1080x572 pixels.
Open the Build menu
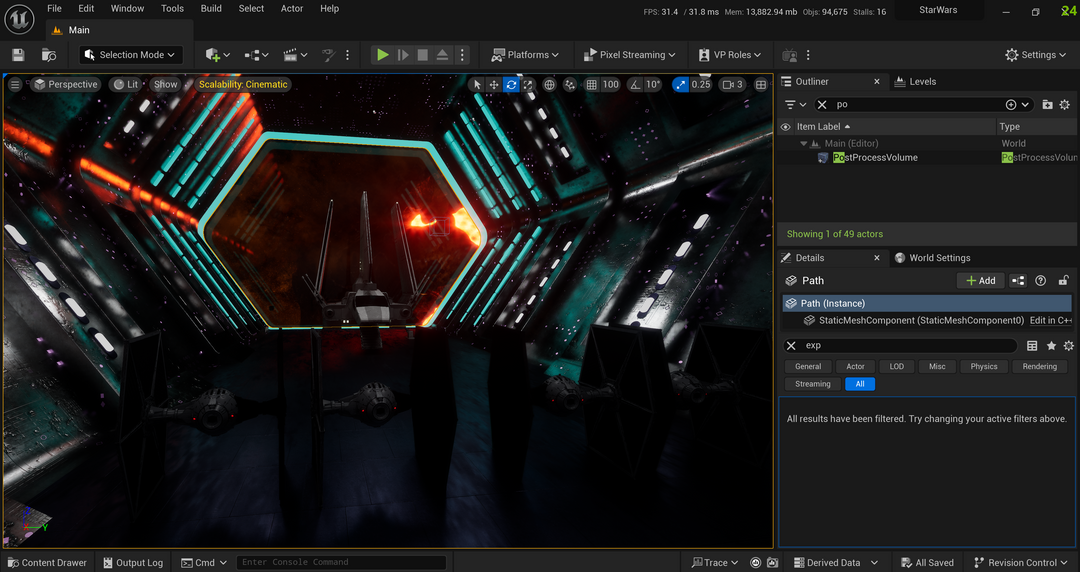coord(211,8)
